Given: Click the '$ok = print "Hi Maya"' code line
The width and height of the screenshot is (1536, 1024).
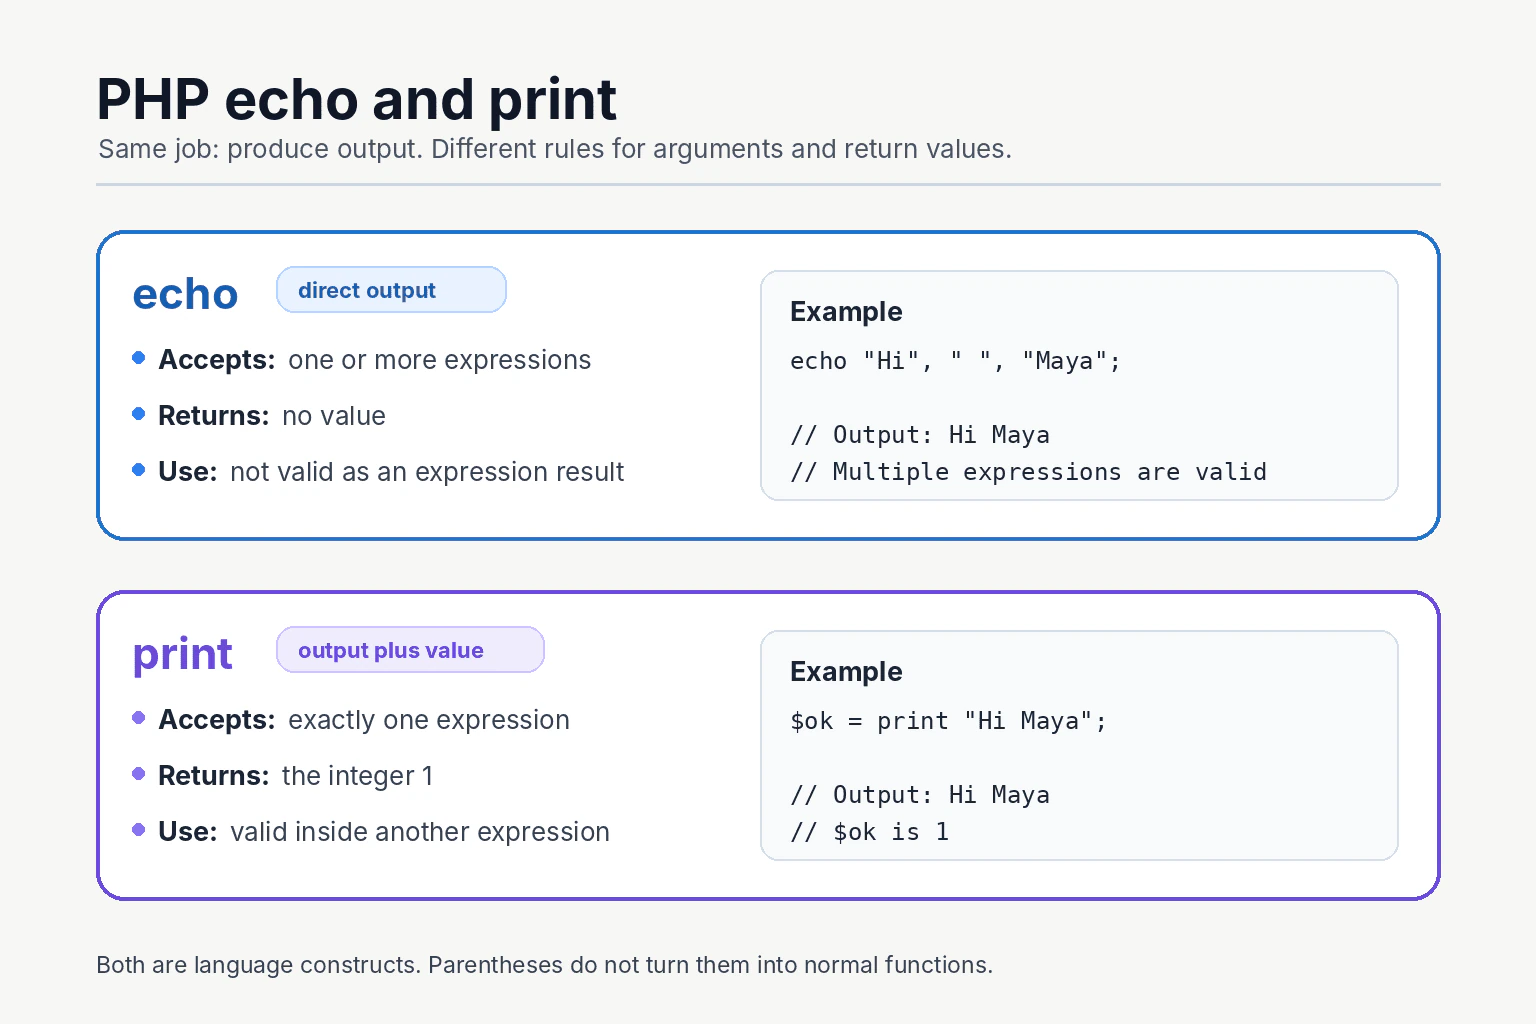Looking at the screenshot, I should (949, 721).
